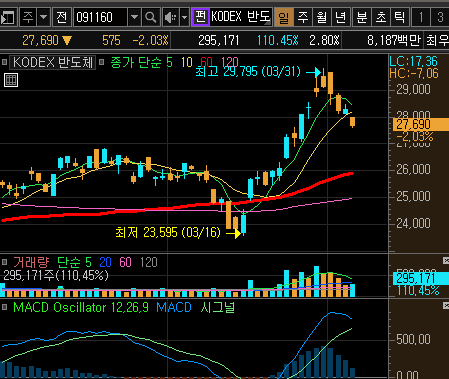Click the 25,000 price axis label
Image resolution: width=449 pixels, height=379 pixels.
pyautogui.click(x=413, y=196)
